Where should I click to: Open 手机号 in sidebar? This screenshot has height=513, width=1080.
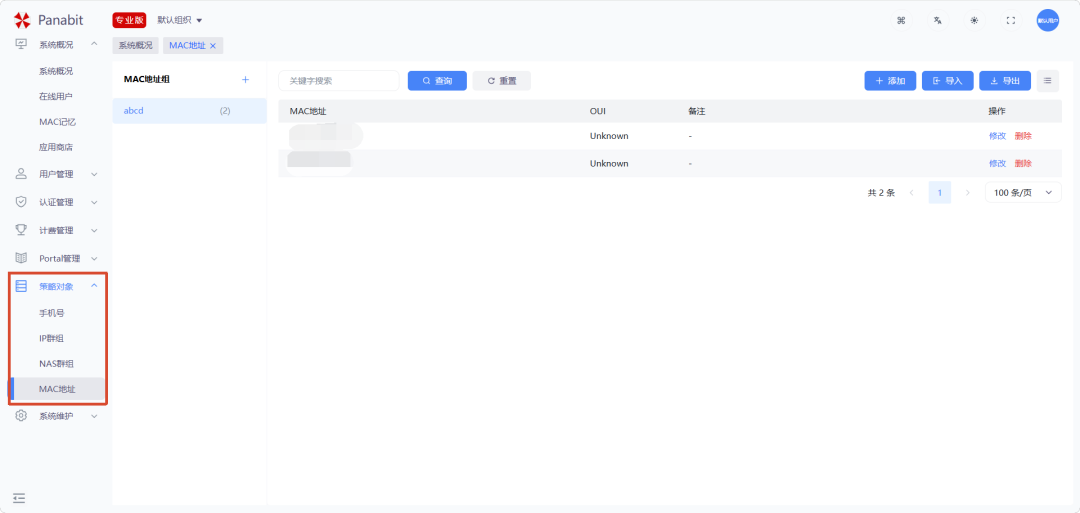(52, 313)
